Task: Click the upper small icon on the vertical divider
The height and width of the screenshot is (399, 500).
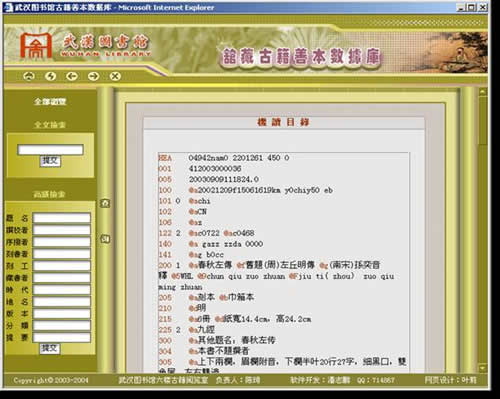Action: pos(105,203)
